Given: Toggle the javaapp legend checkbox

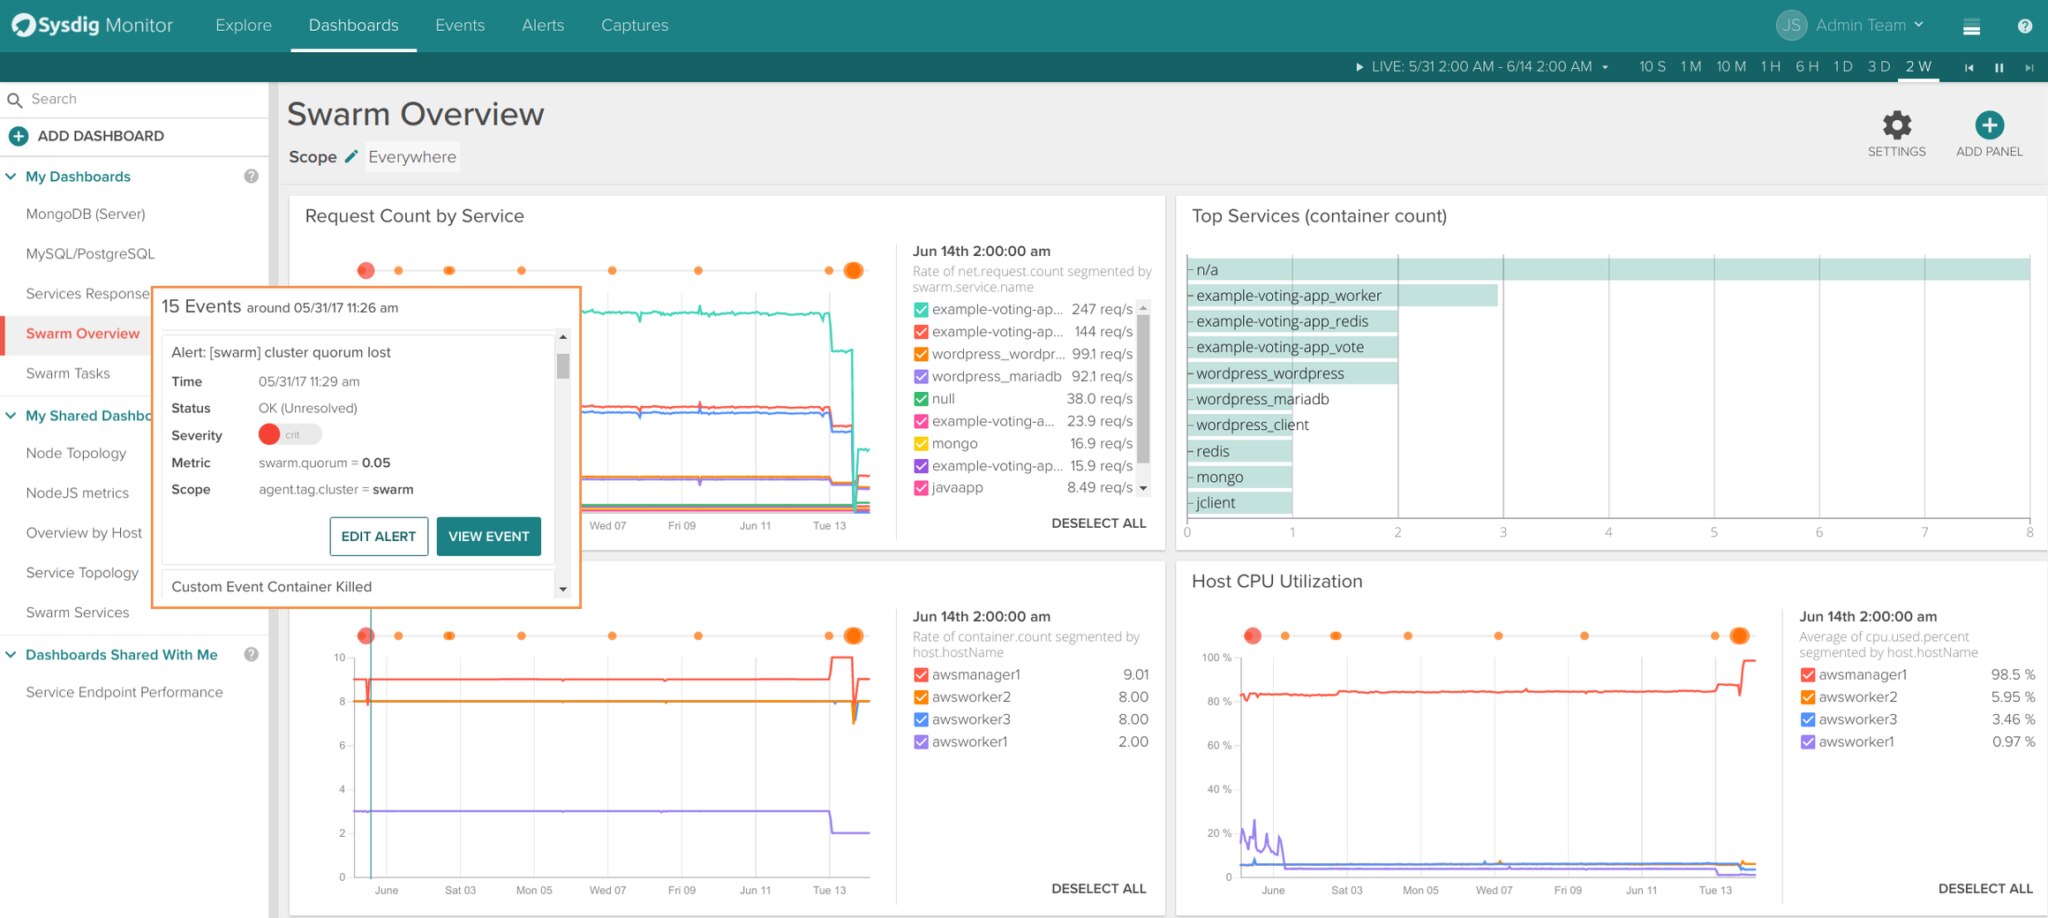Looking at the screenshot, I should (921, 488).
